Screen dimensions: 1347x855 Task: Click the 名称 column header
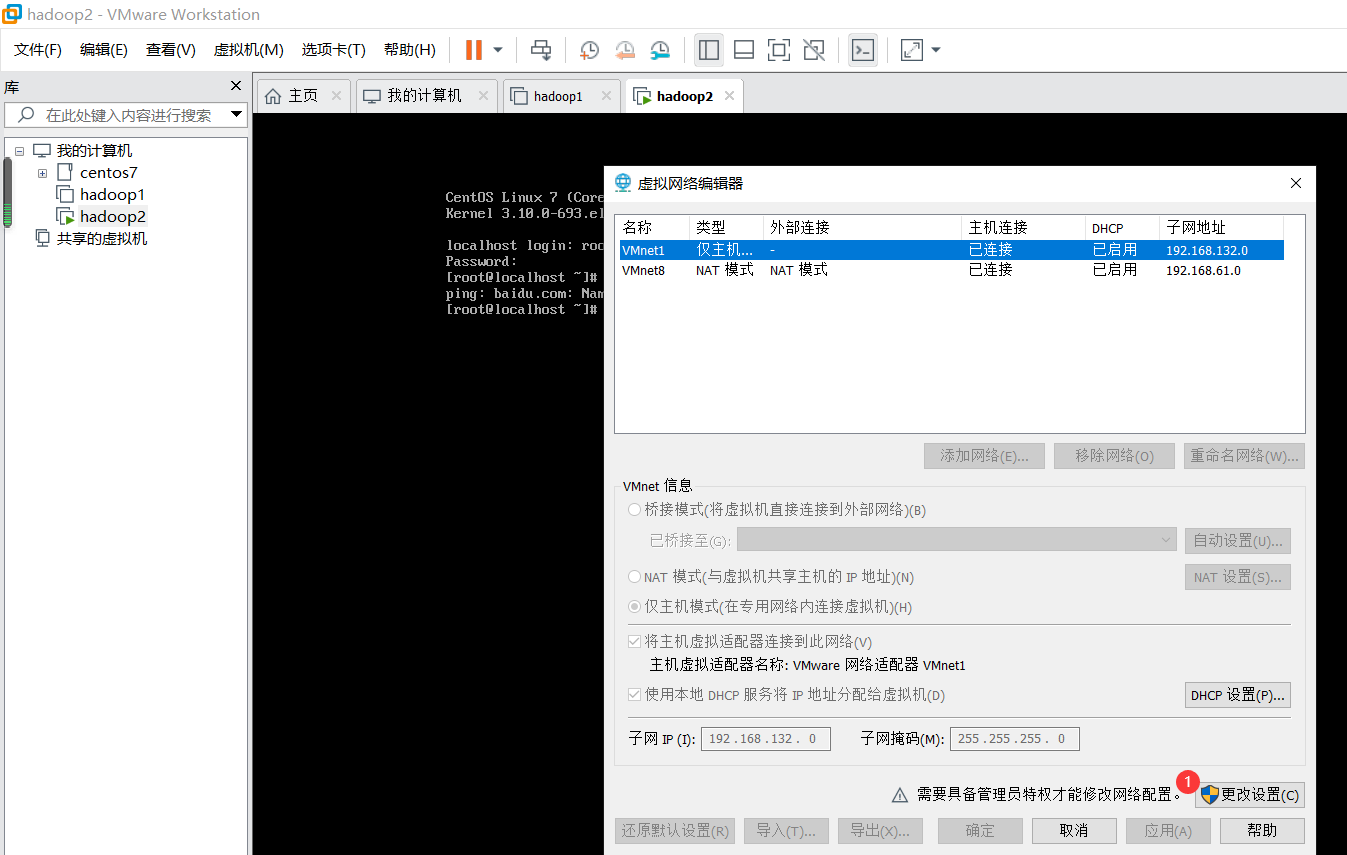[x=652, y=228]
